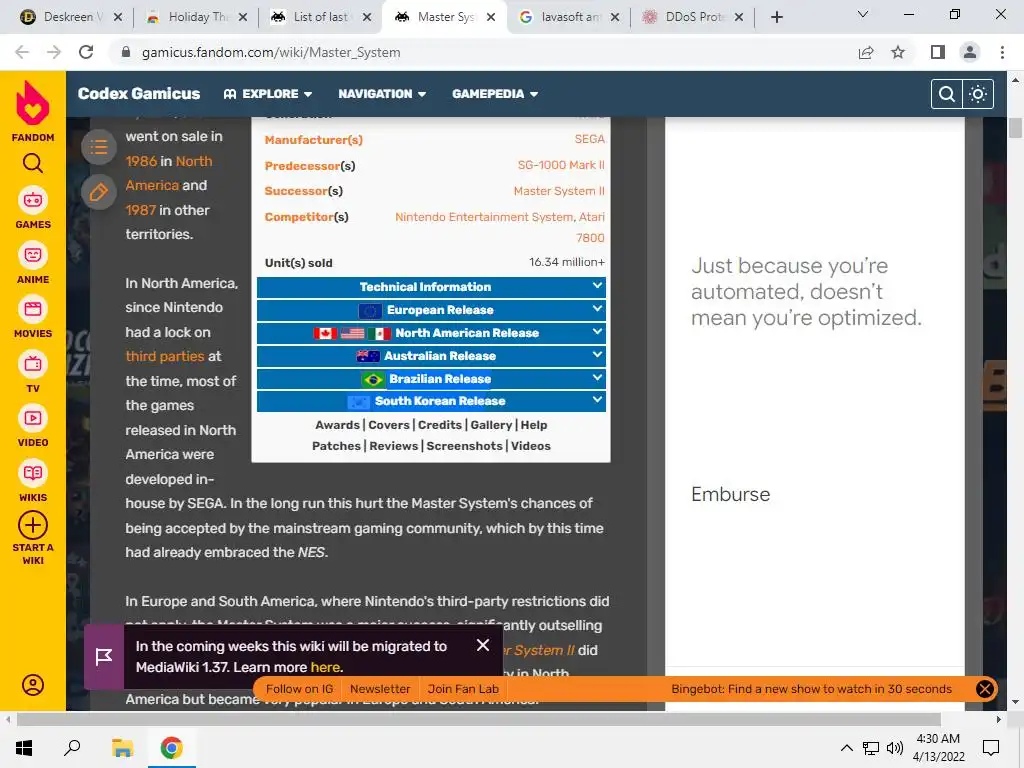Screen dimensions: 1024x768
Task: Open the TV section icon
Action: [x=33, y=364]
